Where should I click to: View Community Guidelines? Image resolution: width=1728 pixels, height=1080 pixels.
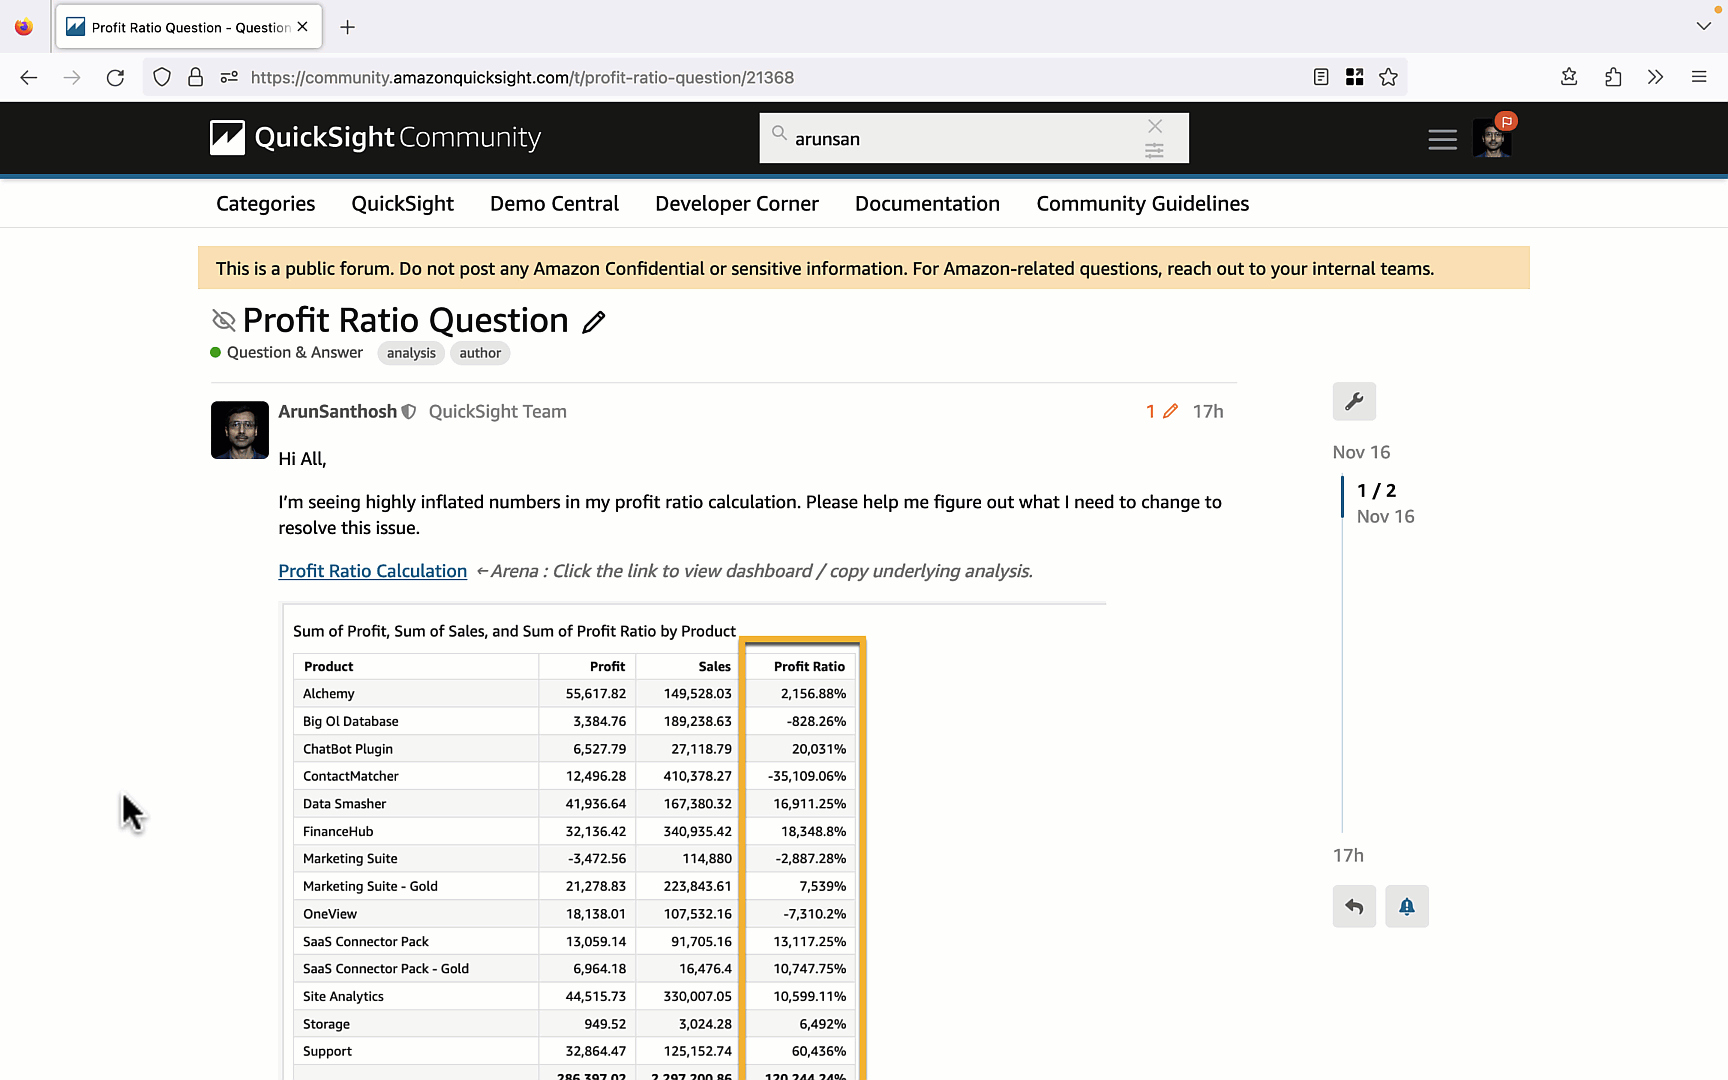(1143, 203)
